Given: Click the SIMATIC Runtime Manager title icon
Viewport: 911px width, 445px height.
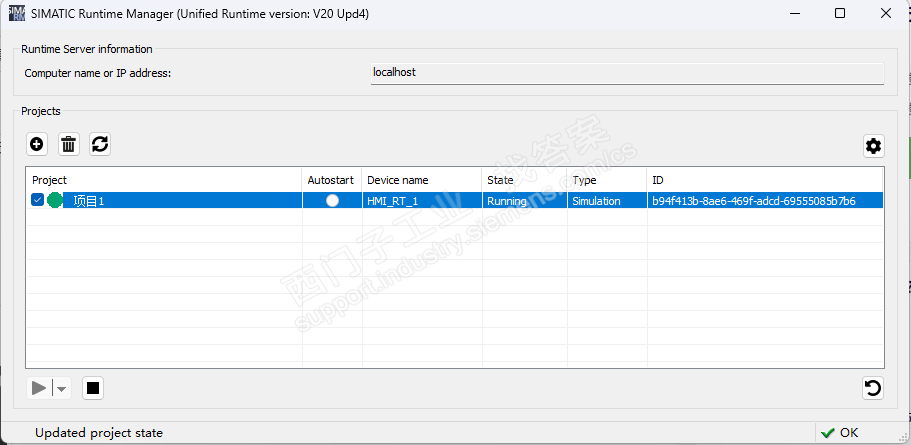Looking at the screenshot, I should [16, 13].
